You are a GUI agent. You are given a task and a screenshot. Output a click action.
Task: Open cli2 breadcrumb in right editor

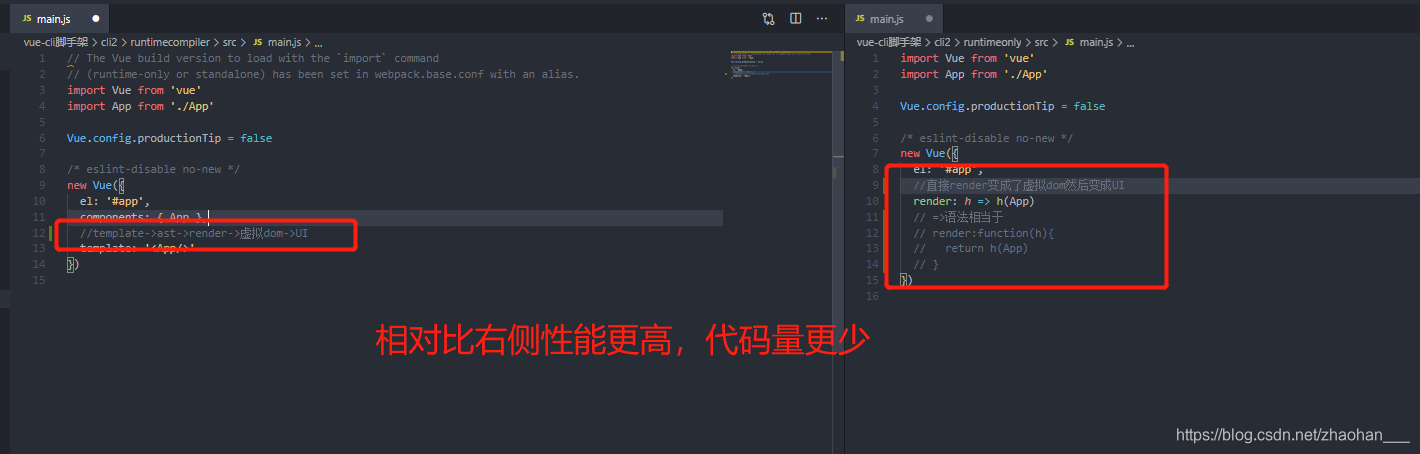click(942, 42)
